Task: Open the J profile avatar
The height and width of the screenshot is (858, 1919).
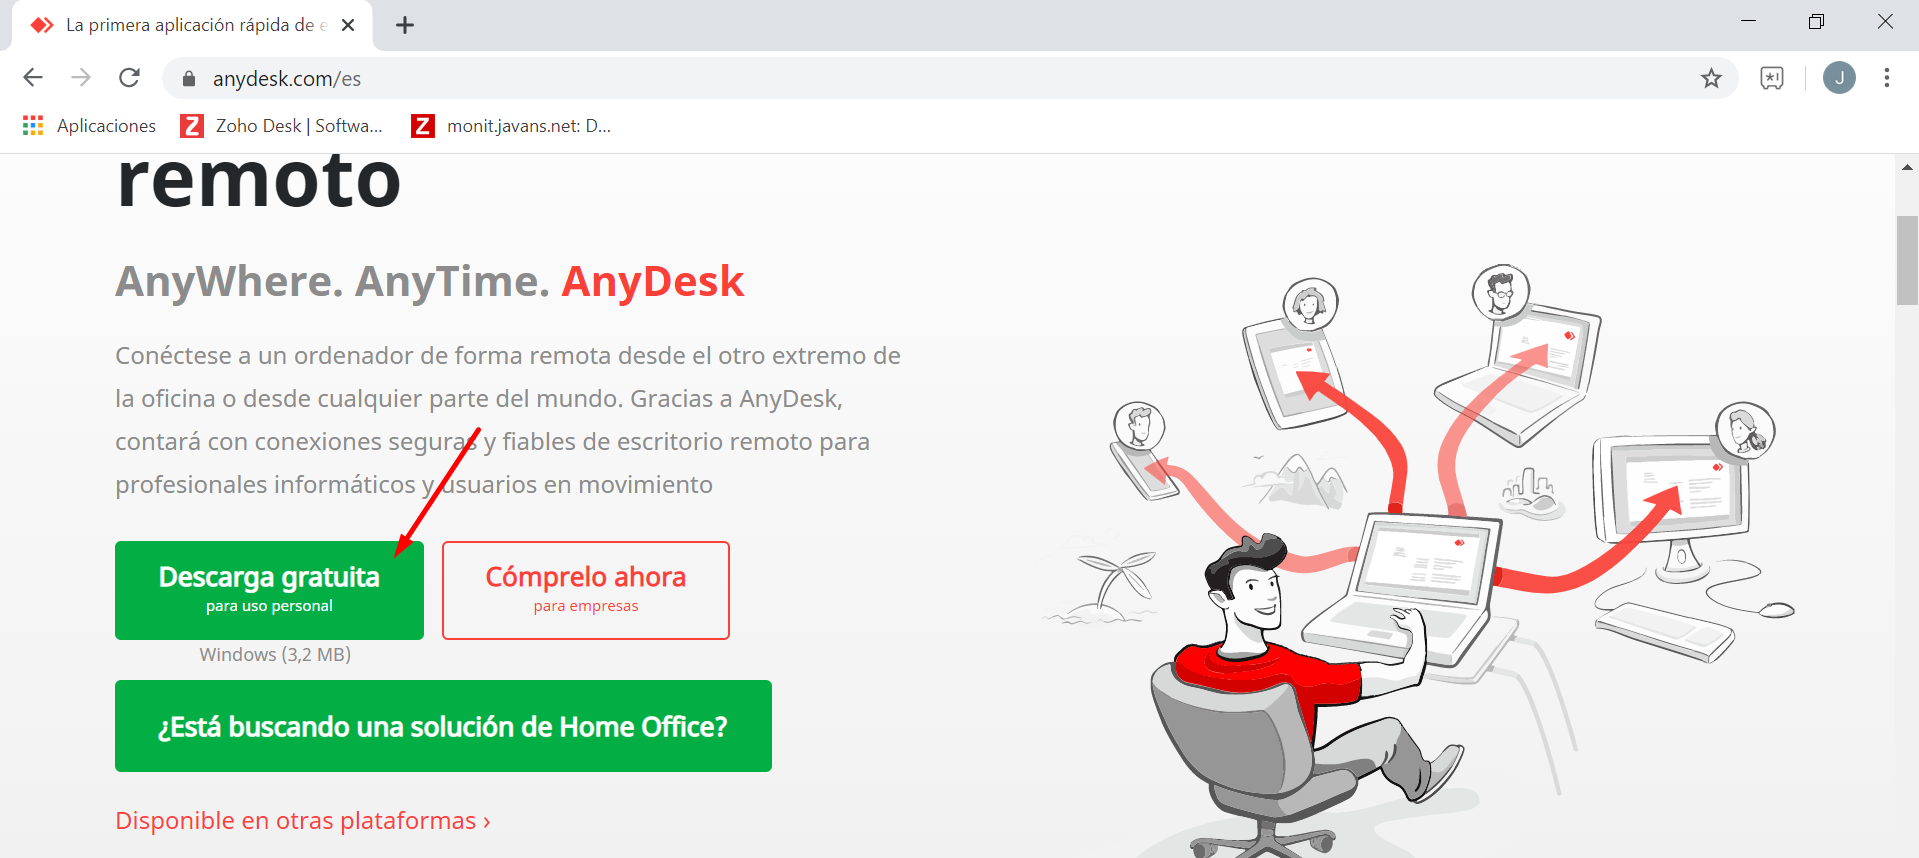Action: [1839, 78]
